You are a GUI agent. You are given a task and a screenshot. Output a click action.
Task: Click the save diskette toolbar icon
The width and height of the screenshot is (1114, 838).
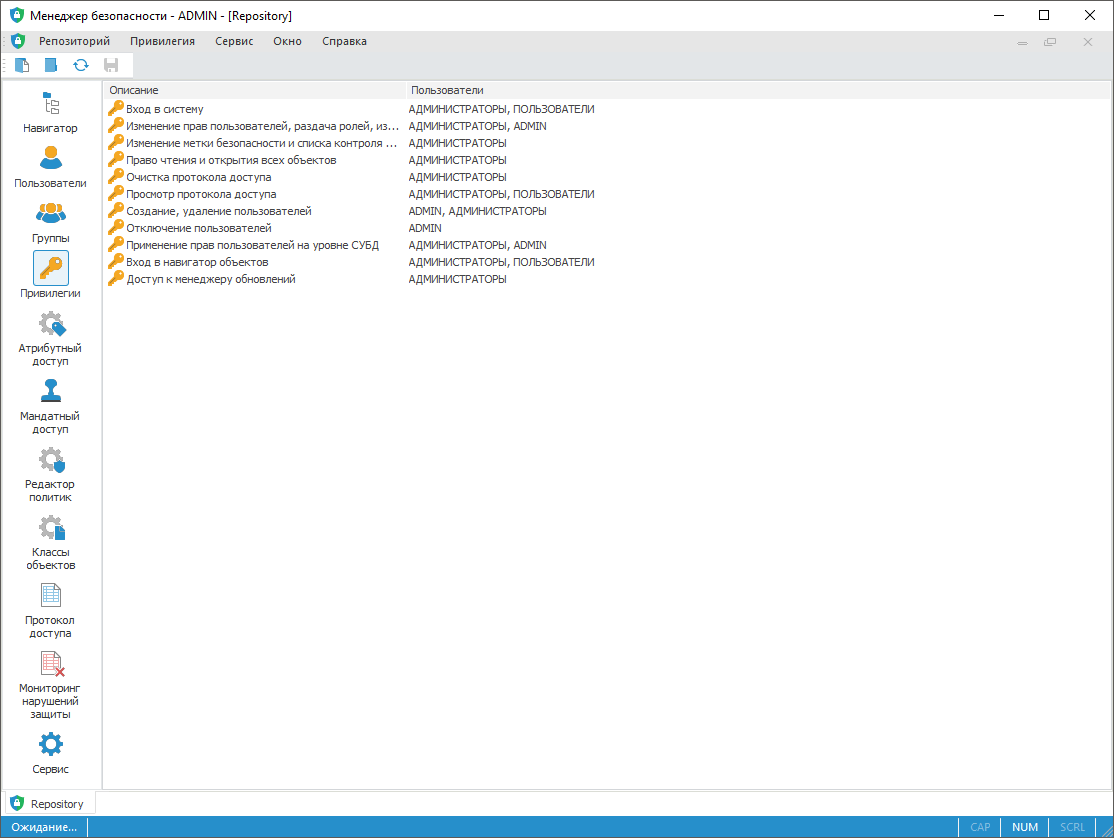[111, 65]
